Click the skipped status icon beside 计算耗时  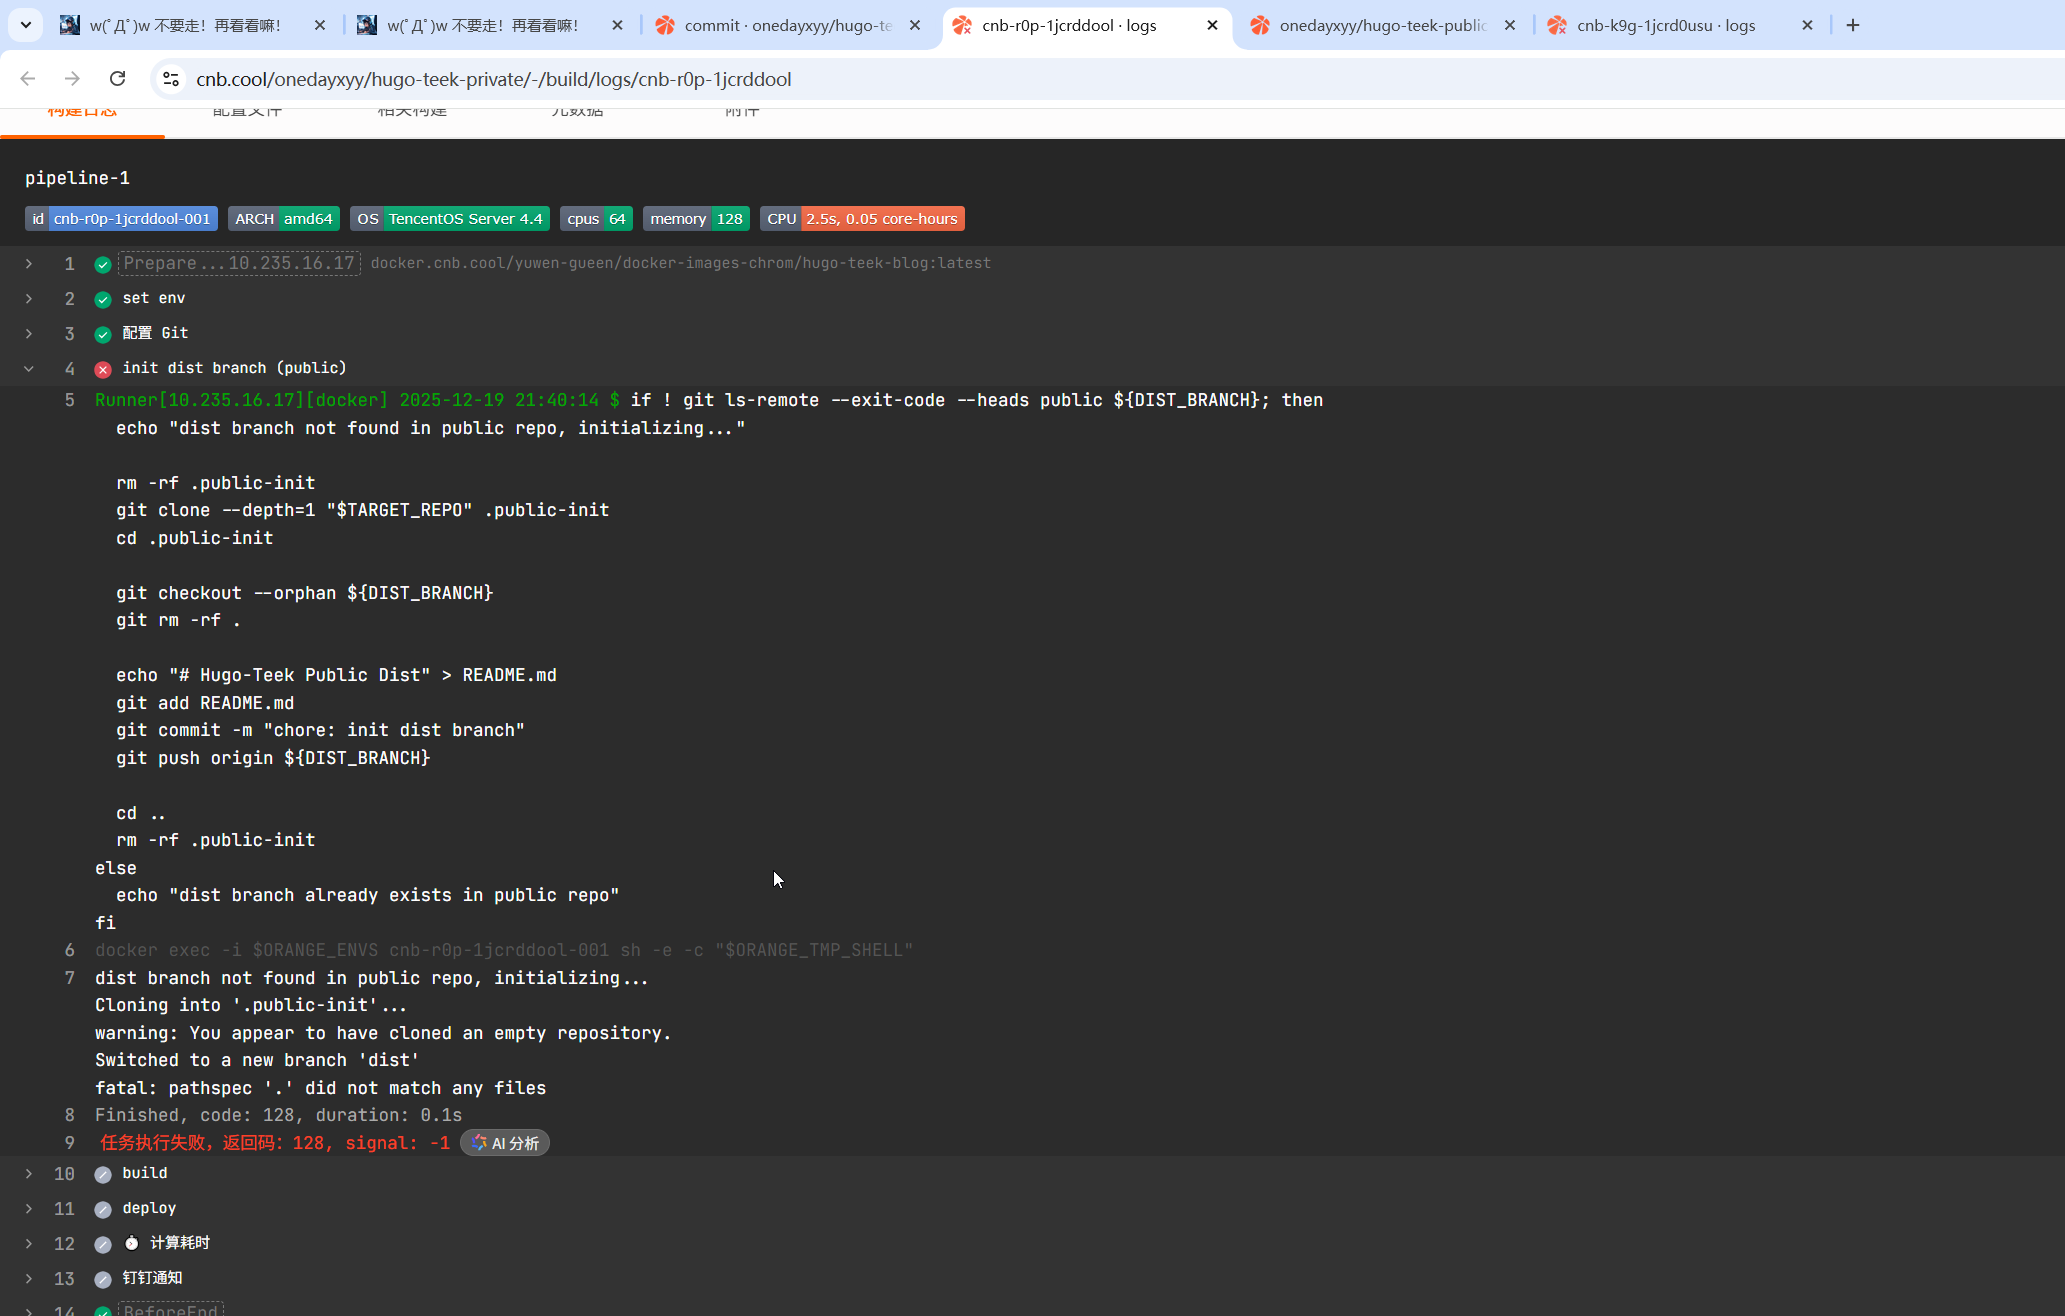[x=103, y=1244]
